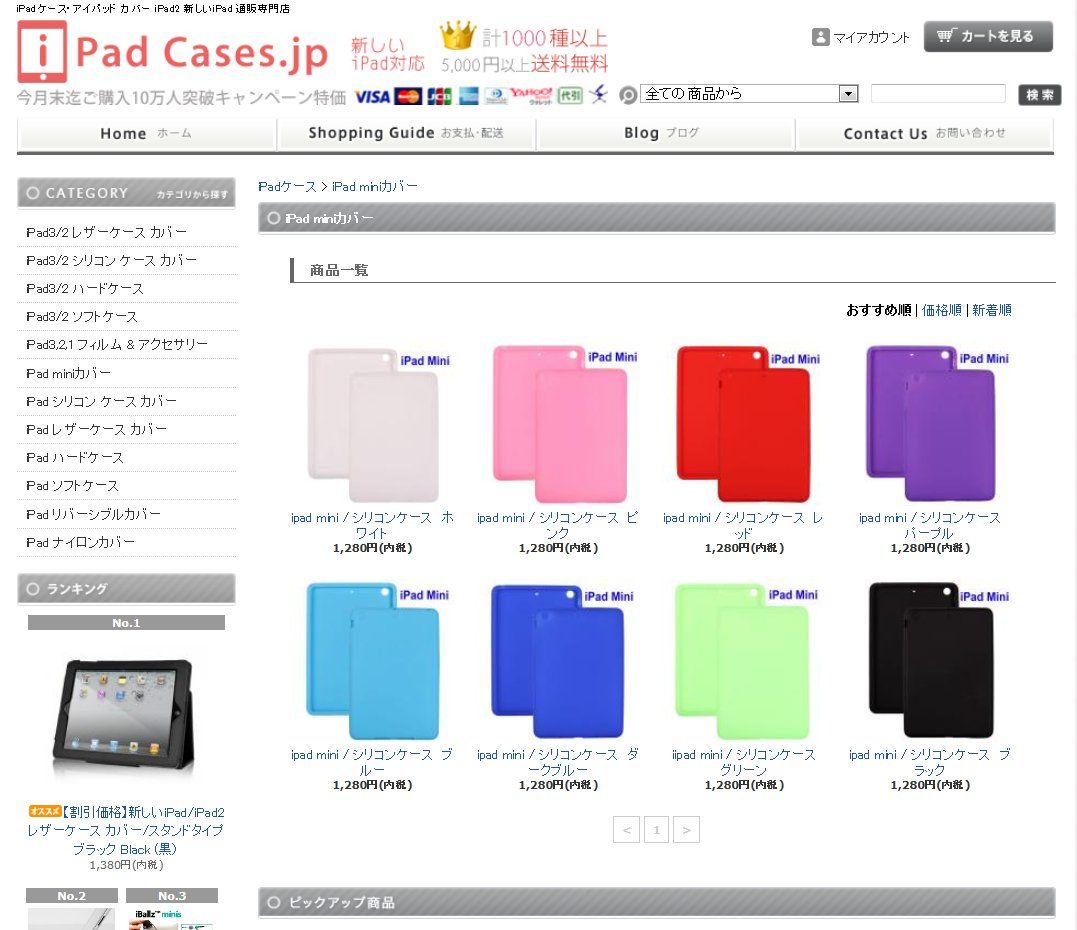Viewport: 1077px width, 930px height.
Task: Select iPad シリコン ケース カバー category
Action: coord(101,401)
